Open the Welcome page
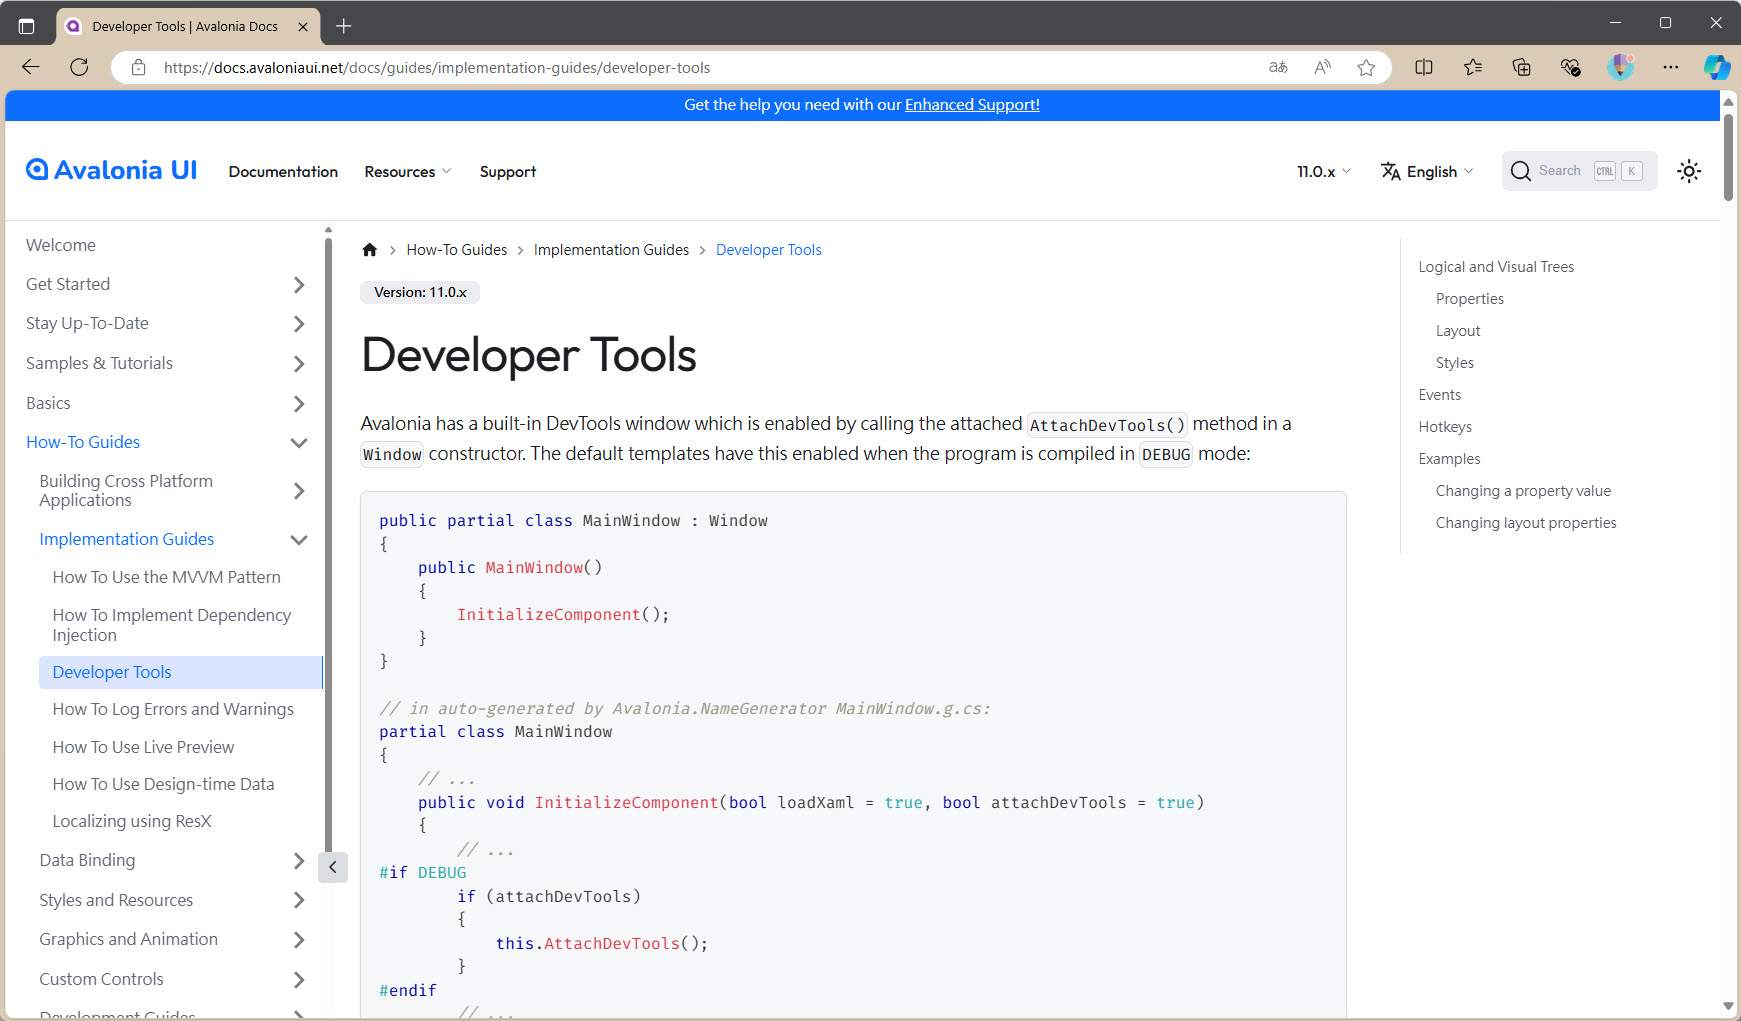The width and height of the screenshot is (1741, 1021). coord(61,245)
